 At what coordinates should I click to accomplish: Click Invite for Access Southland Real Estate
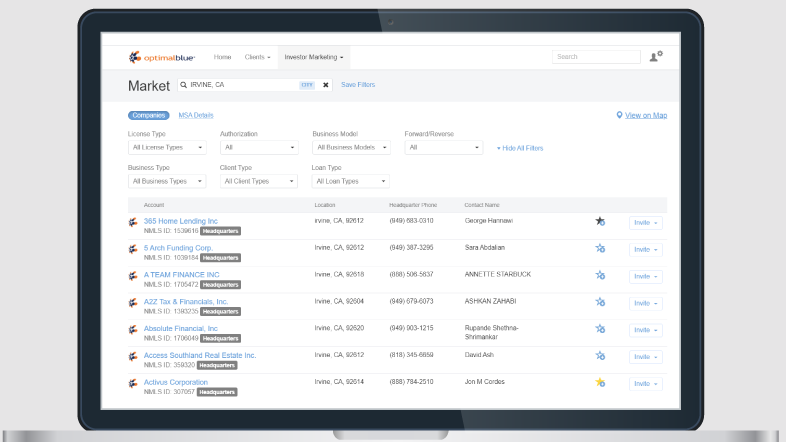(x=645, y=356)
